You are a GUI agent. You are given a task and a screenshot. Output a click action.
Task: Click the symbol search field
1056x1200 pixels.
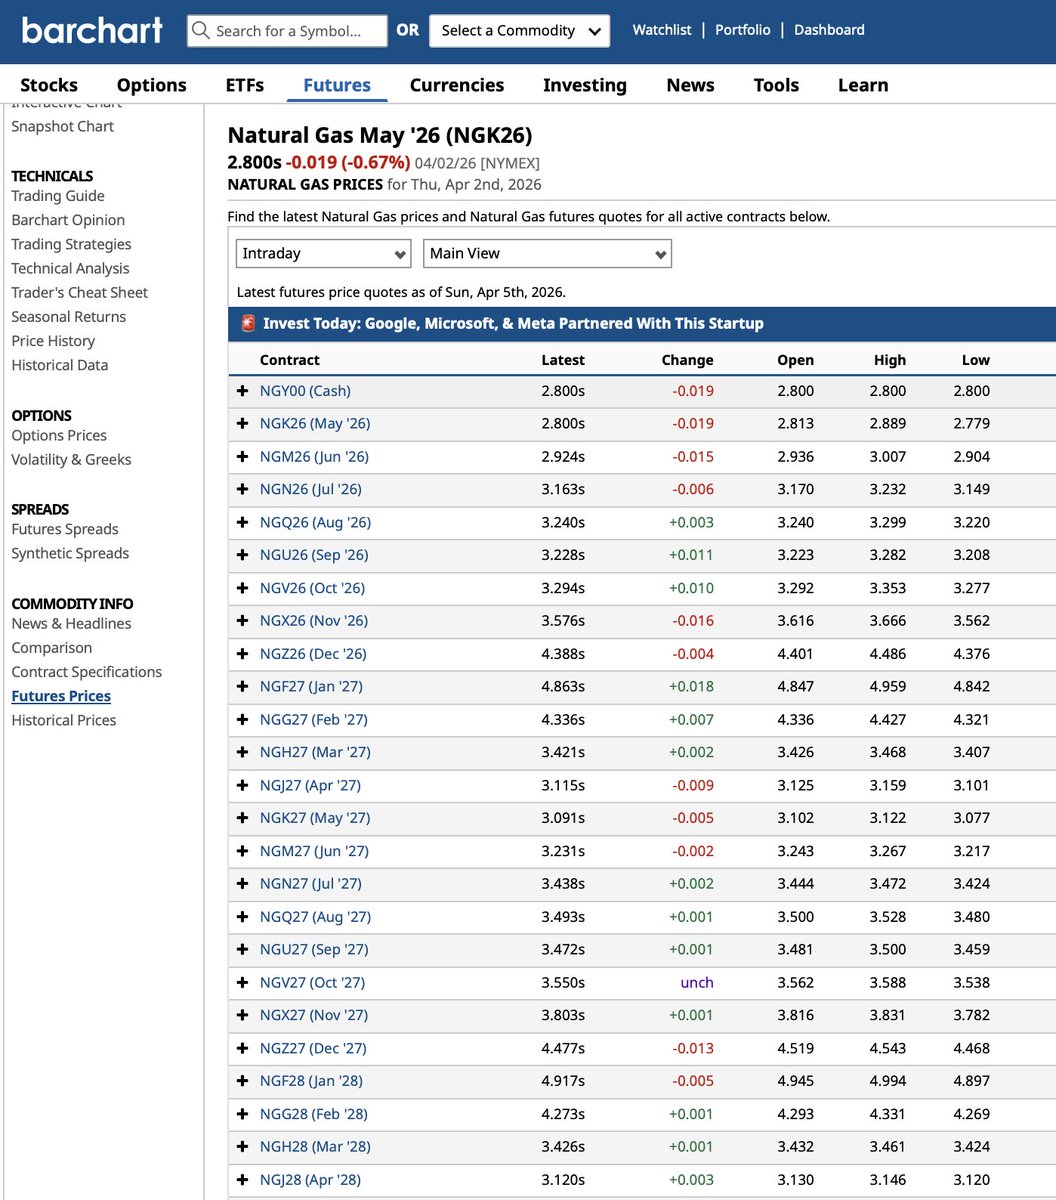(287, 31)
